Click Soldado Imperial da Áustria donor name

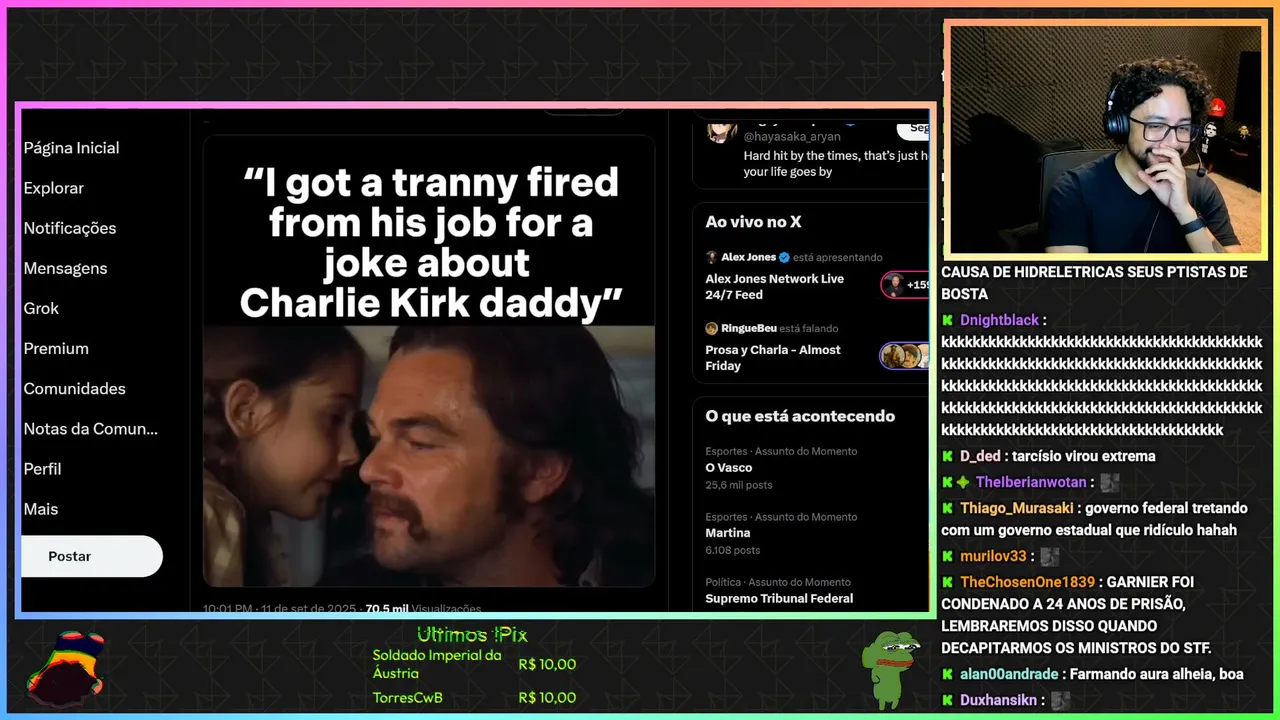[437, 664]
